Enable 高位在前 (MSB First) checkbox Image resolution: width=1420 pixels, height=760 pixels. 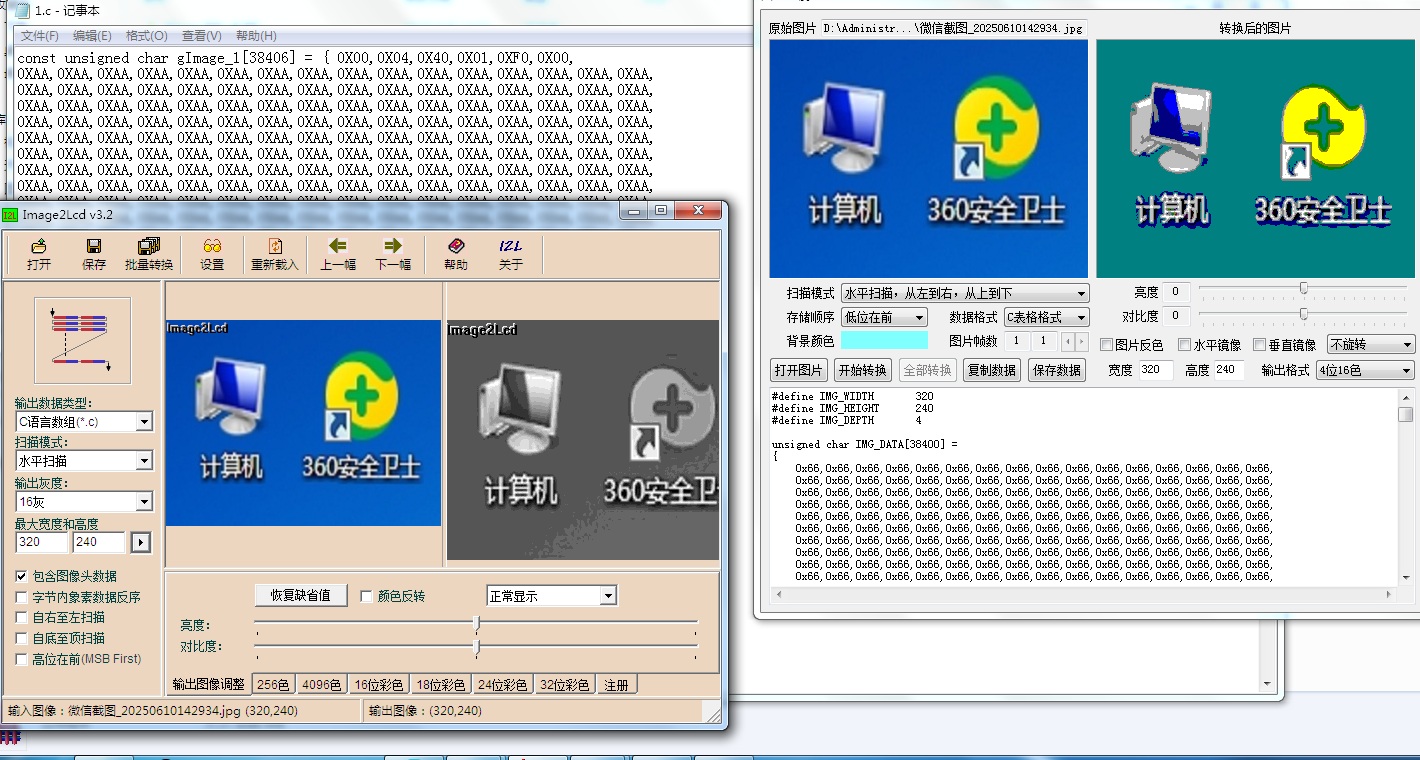click(22, 659)
